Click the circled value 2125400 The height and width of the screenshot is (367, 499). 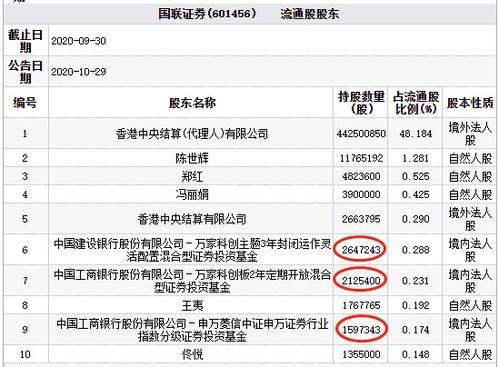(x=361, y=281)
